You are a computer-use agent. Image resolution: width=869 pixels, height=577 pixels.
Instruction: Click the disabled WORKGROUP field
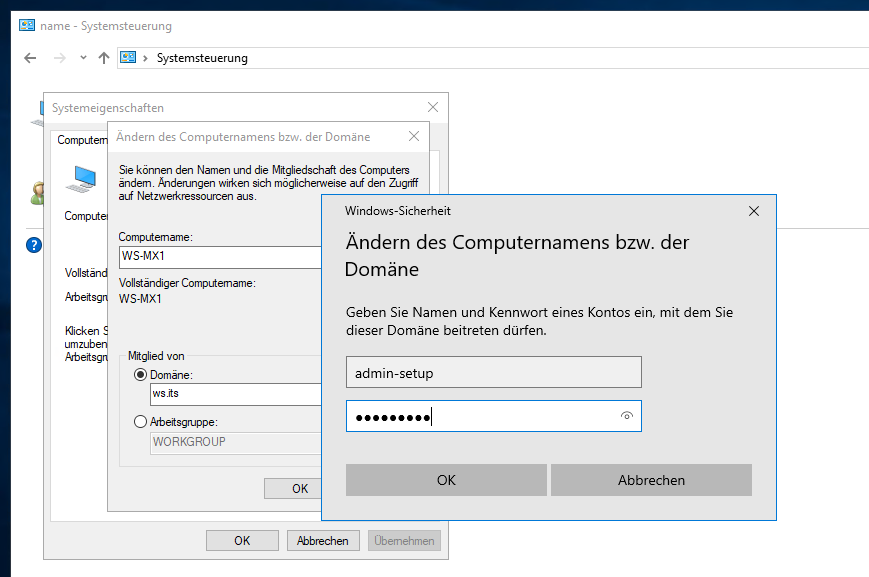[236, 442]
